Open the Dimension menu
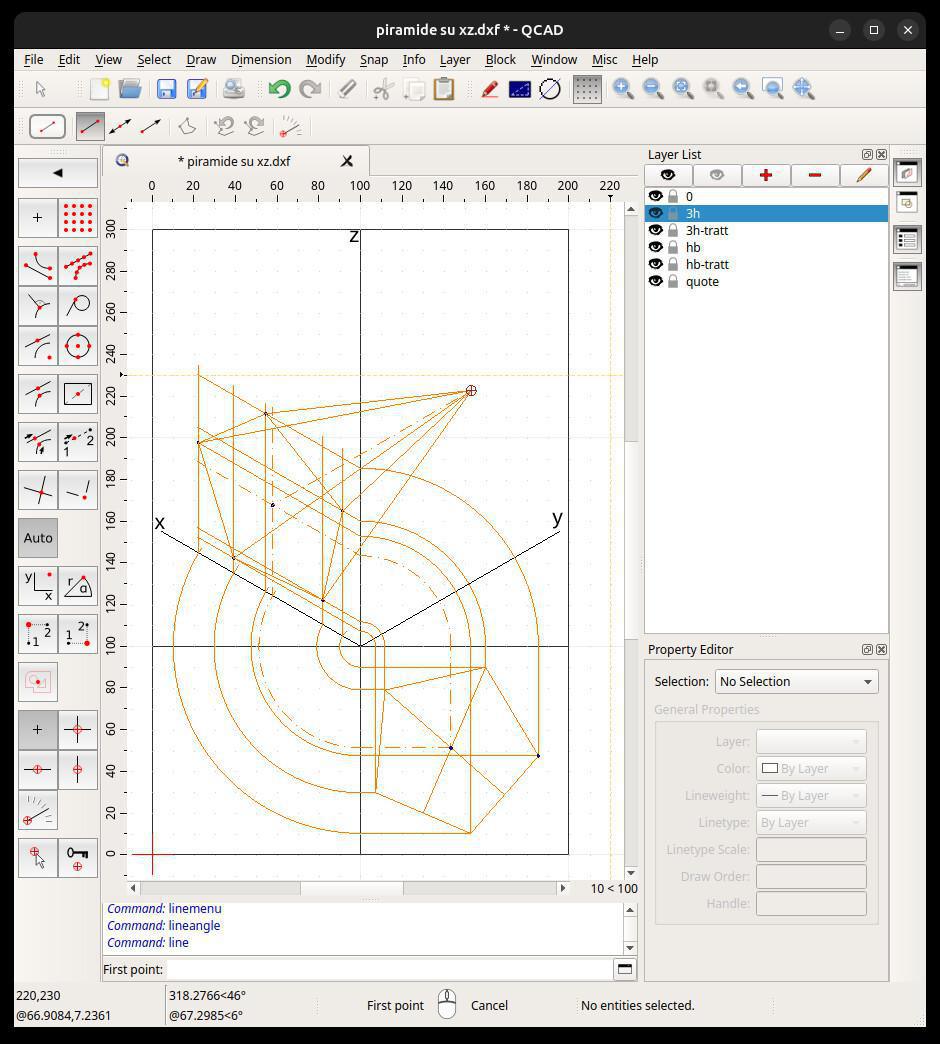This screenshot has height=1044, width=940. click(x=260, y=60)
